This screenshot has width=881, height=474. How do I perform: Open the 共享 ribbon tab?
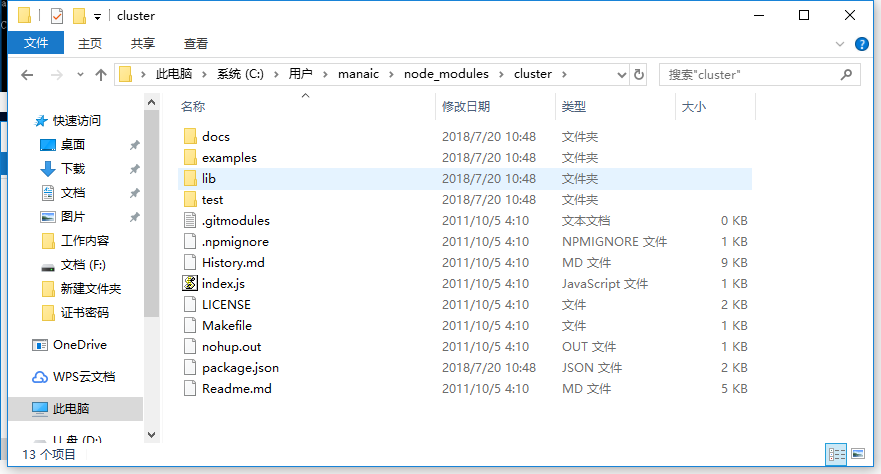tap(143, 43)
